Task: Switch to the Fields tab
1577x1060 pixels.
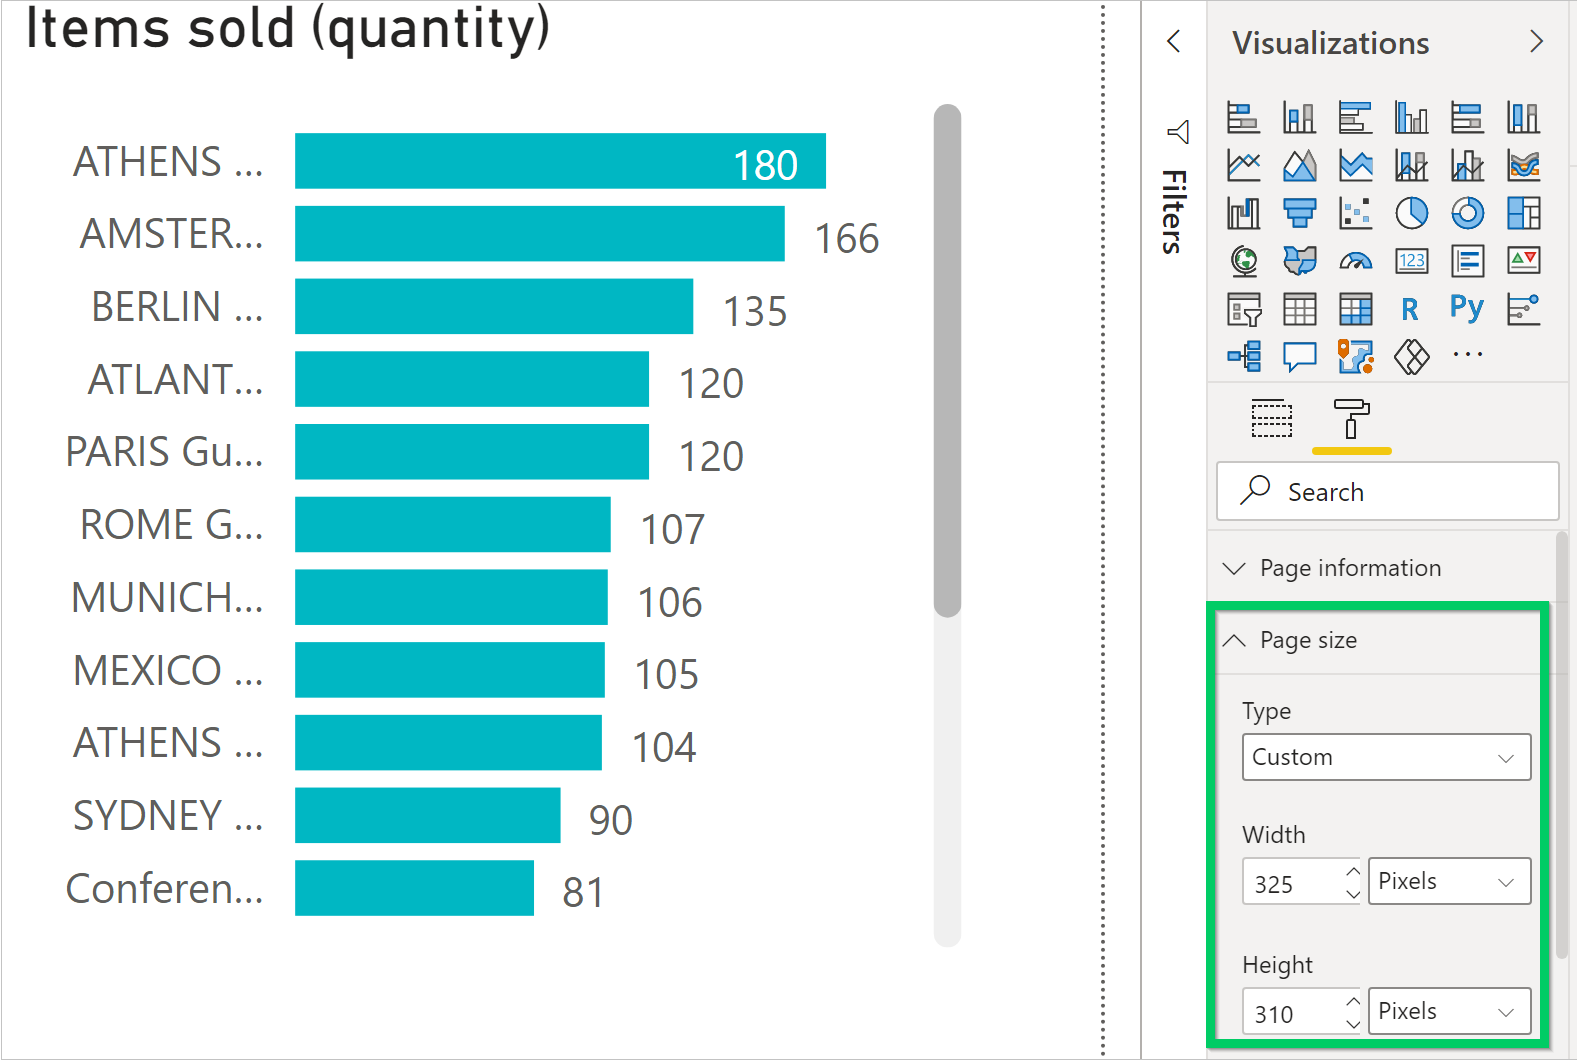Action: pos(1271,418)
